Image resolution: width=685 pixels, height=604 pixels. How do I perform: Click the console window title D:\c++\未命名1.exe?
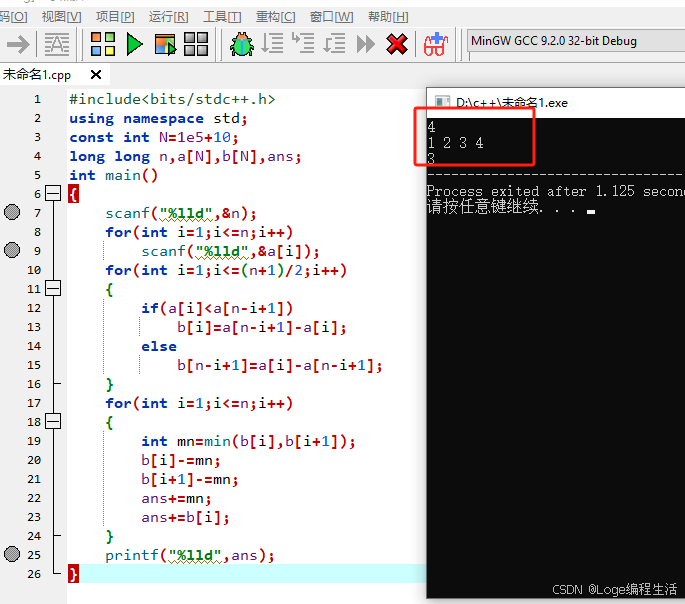click(x=512, y=103)
